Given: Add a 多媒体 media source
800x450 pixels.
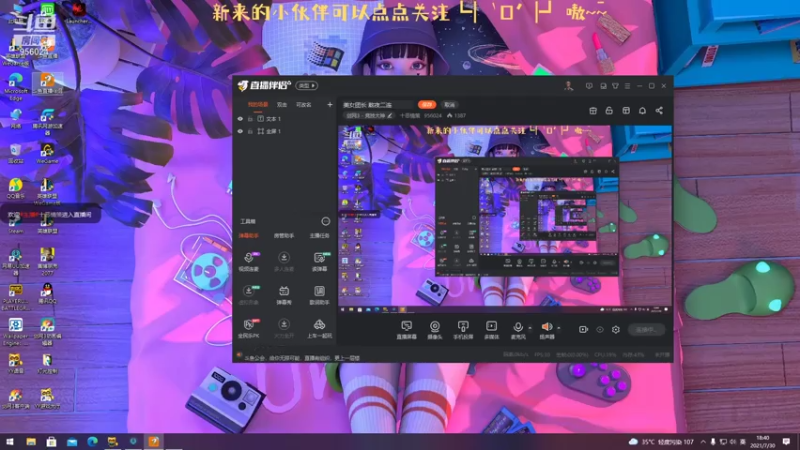Looking at the screenshot, I should (x=491, y=330).
